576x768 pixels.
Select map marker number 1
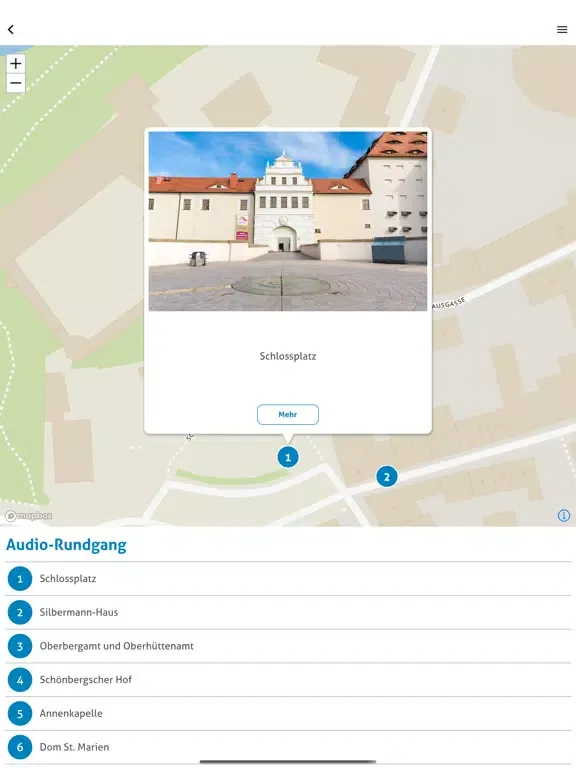click(x=288, y=457)
